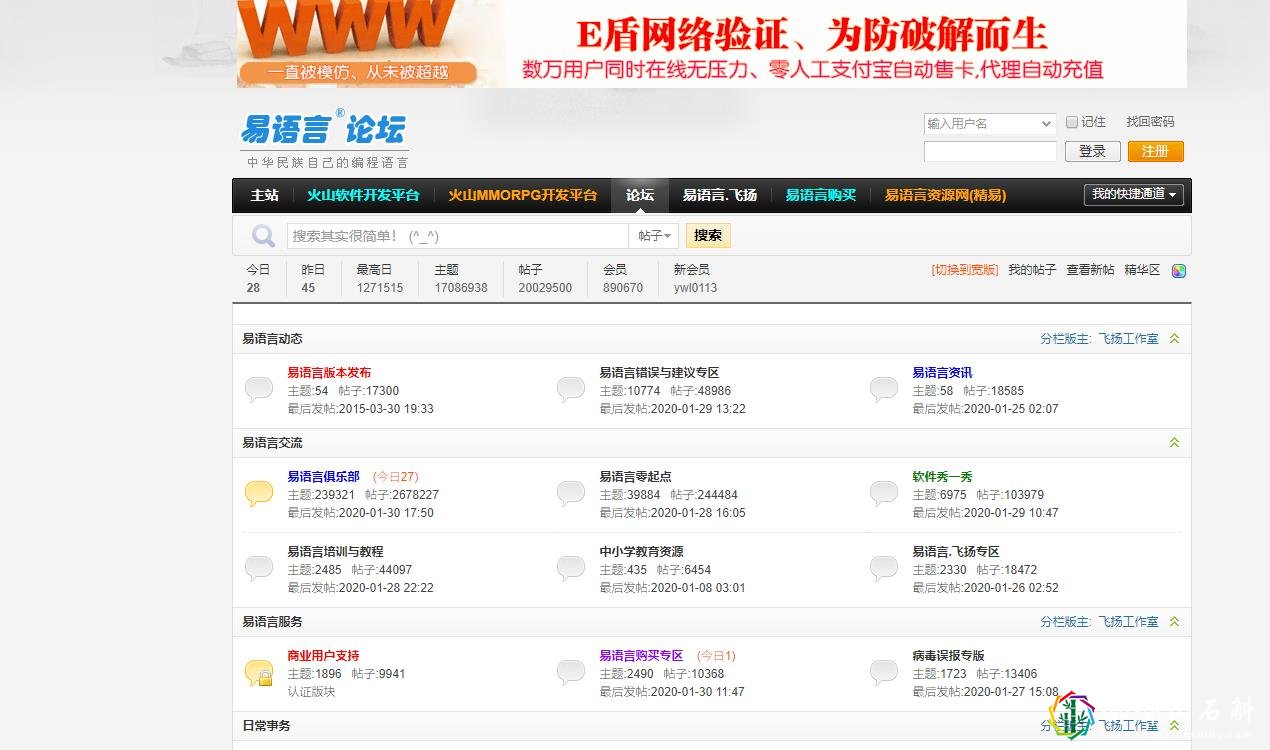Open 易语言购买专区 forum link
This screenshot has width=1270, height=750.
click(x=641, y=656)
